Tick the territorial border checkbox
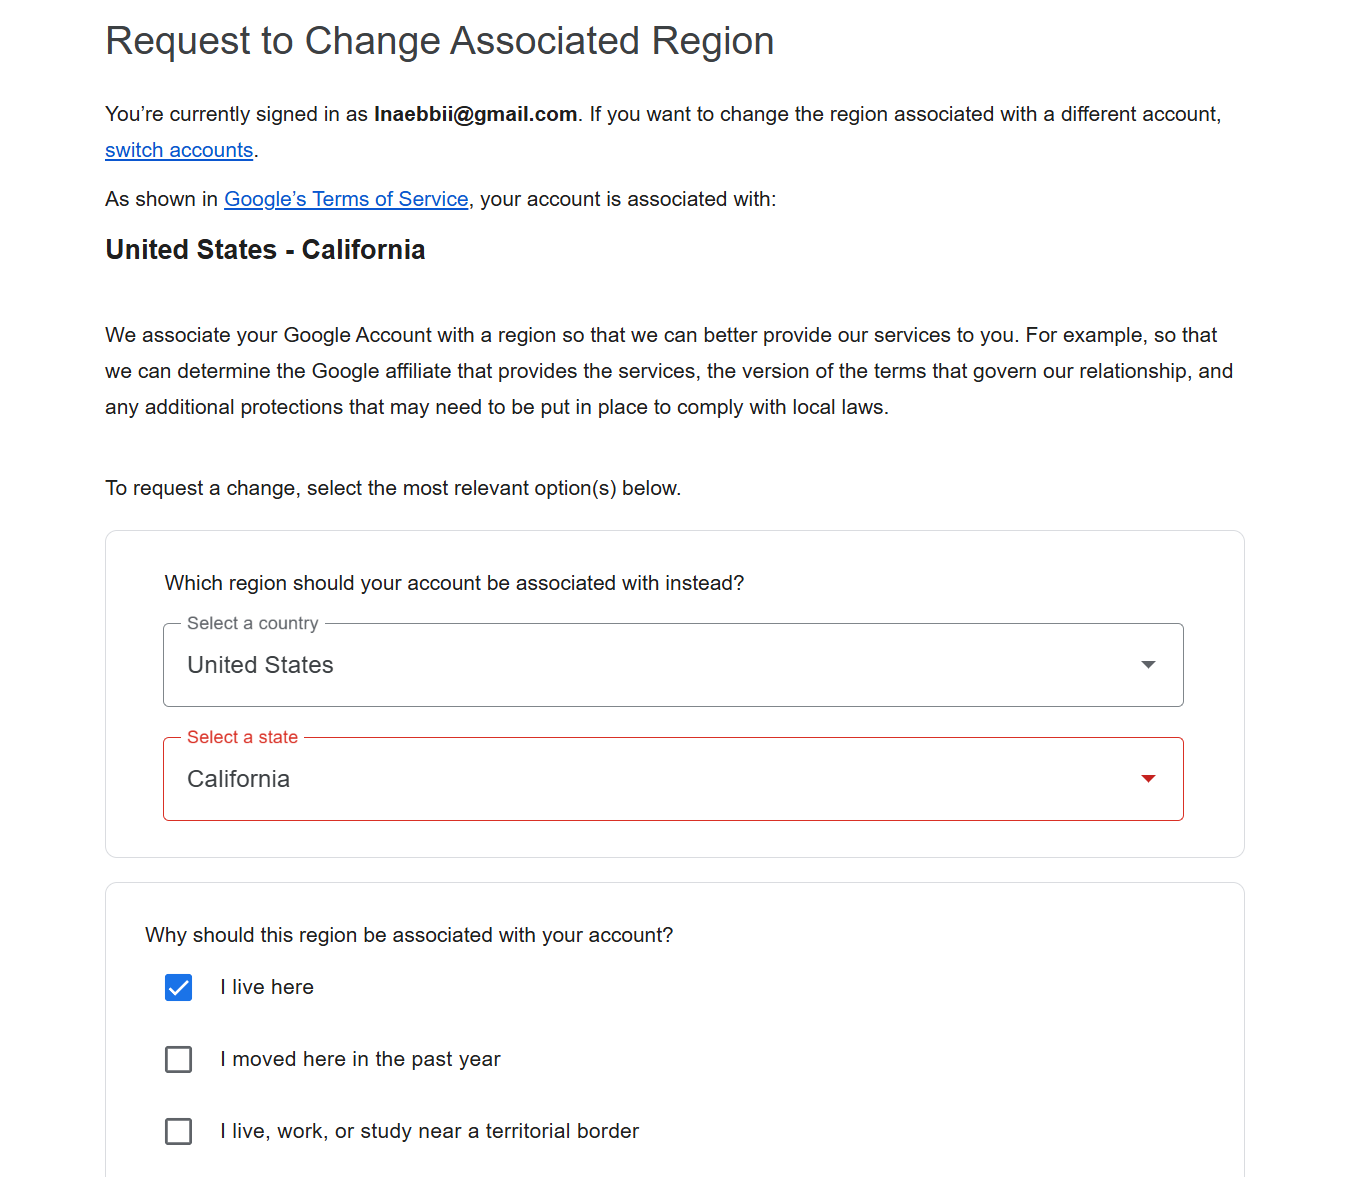The image size is (1362, 1177). pyautogui.click(x=179, y=1132)
